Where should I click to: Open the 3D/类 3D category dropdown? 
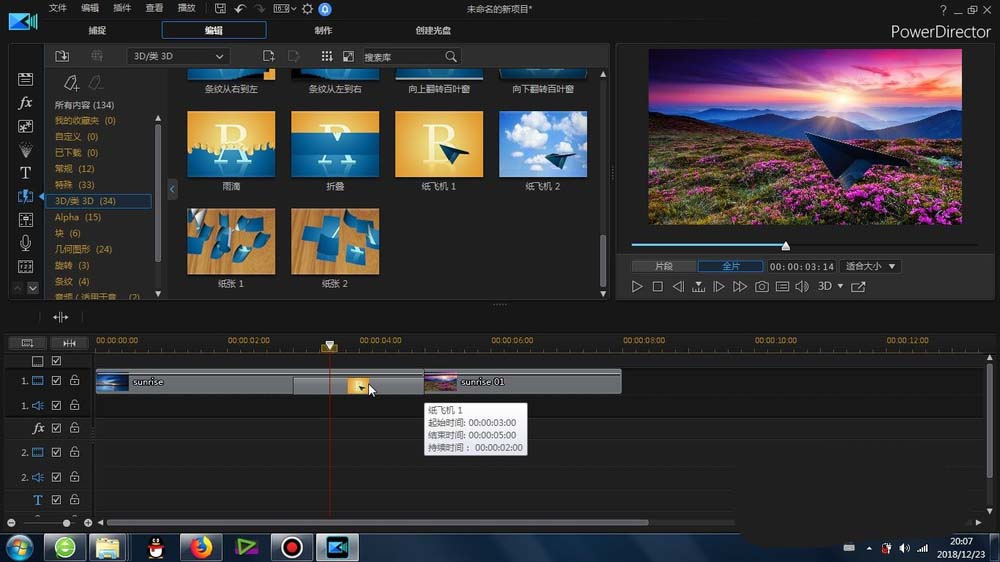coord(178,57)
